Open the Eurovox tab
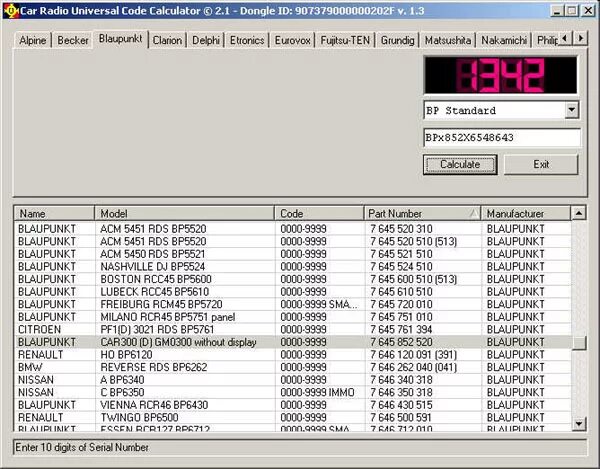 (292, 40)
